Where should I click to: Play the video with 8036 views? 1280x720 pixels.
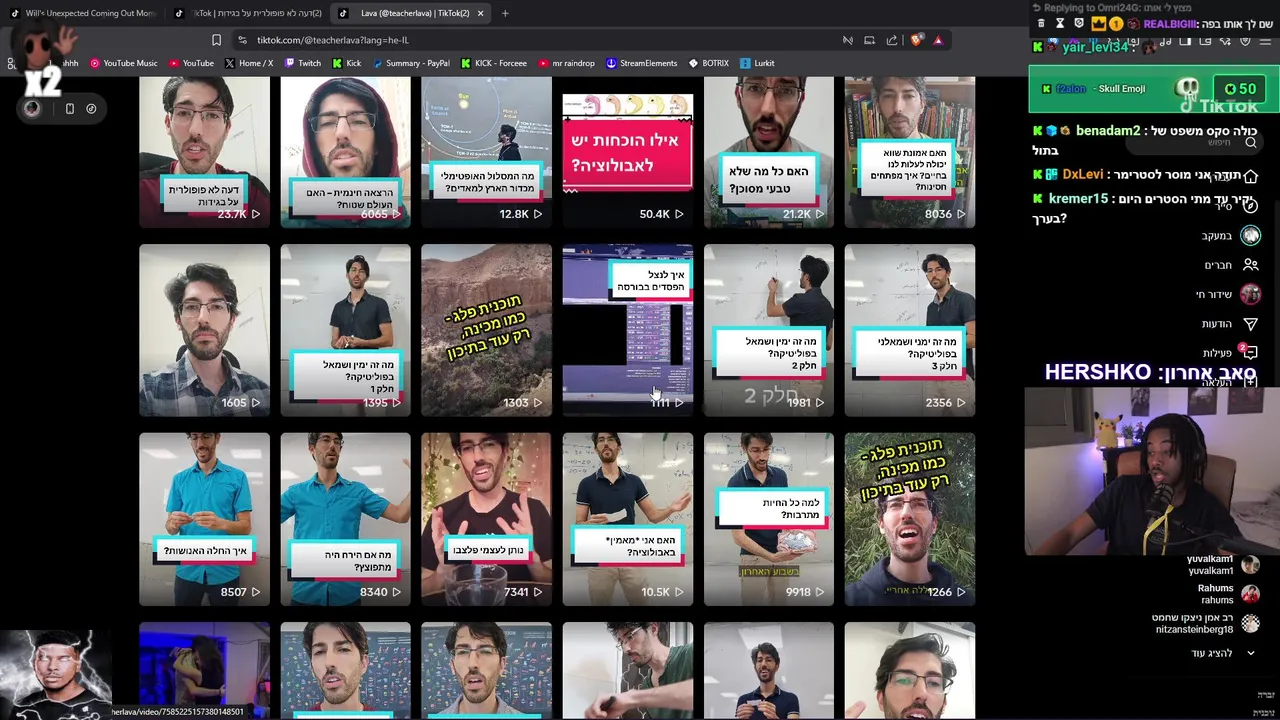click(909, 152)
